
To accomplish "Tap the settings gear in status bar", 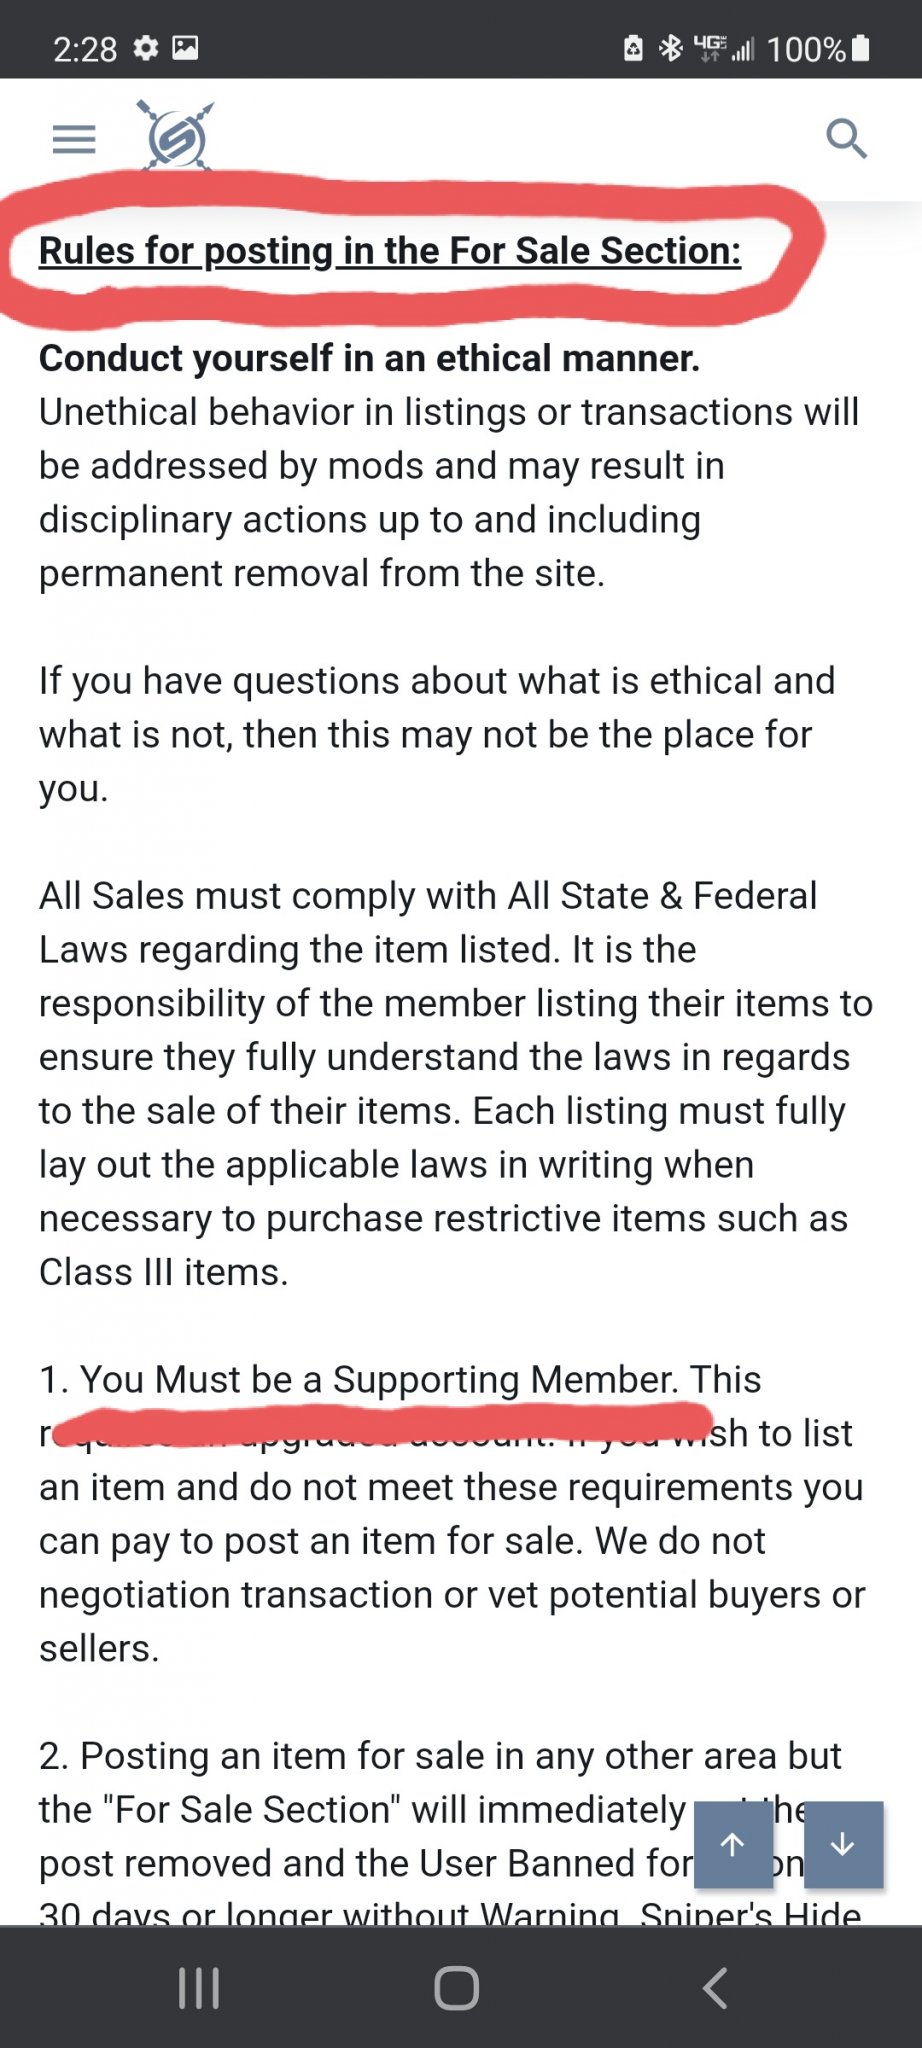I will click(146, 48).
